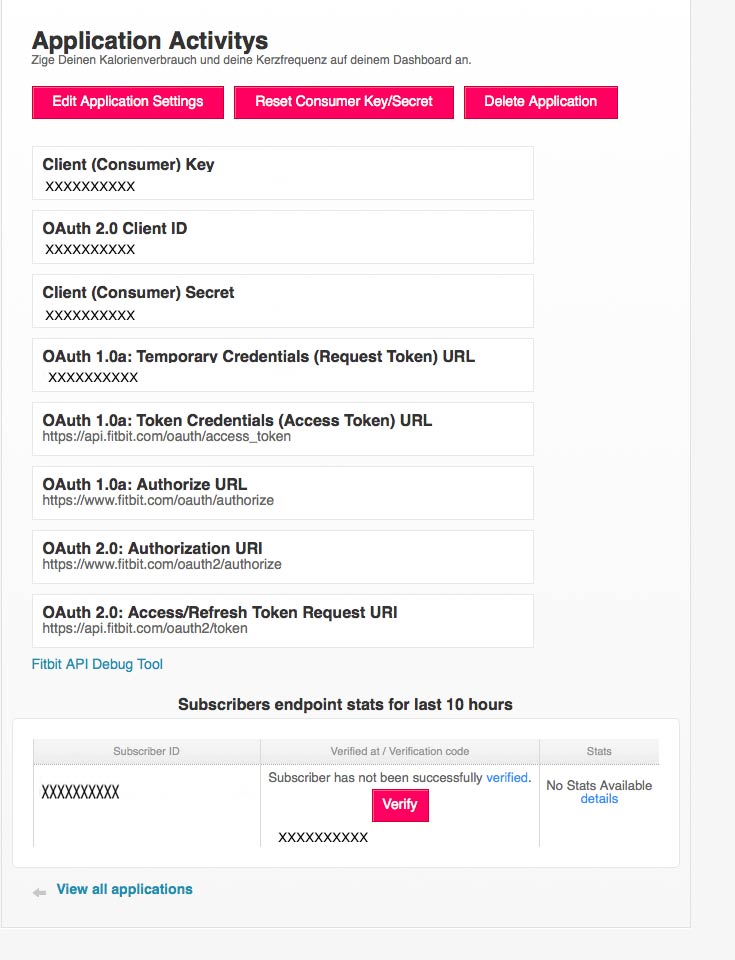Screen dimensions: 735x960
Task: Open the Fitbit API Debug Tool link
Action: click(97, 664)
